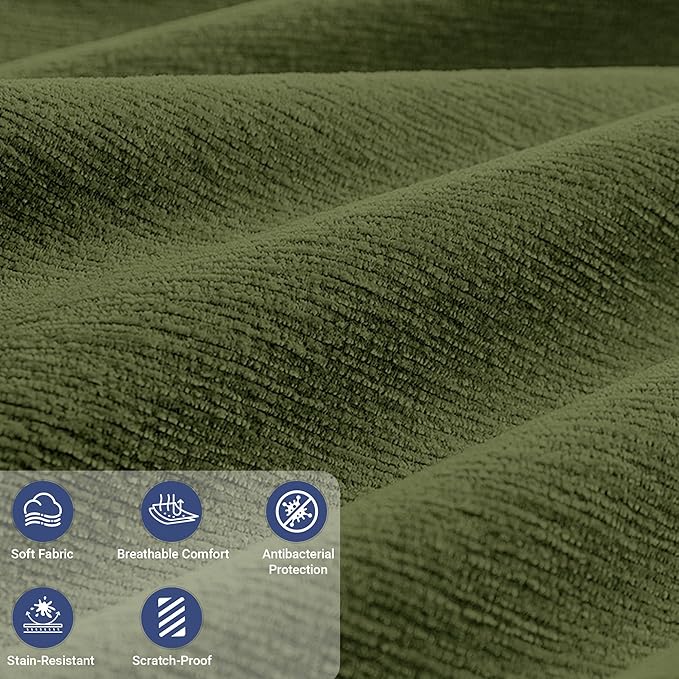
Task: Select the 'Breathable Comfort' label text
Action: [173, 554]
